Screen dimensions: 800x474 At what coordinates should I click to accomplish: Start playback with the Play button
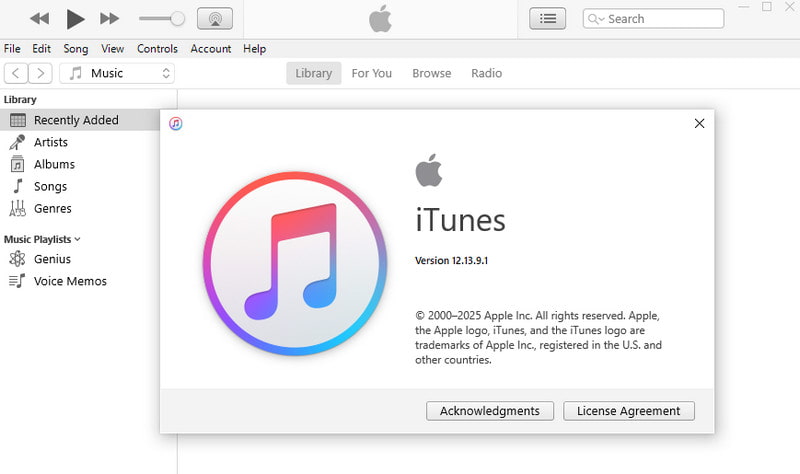[x=76, y=19]
